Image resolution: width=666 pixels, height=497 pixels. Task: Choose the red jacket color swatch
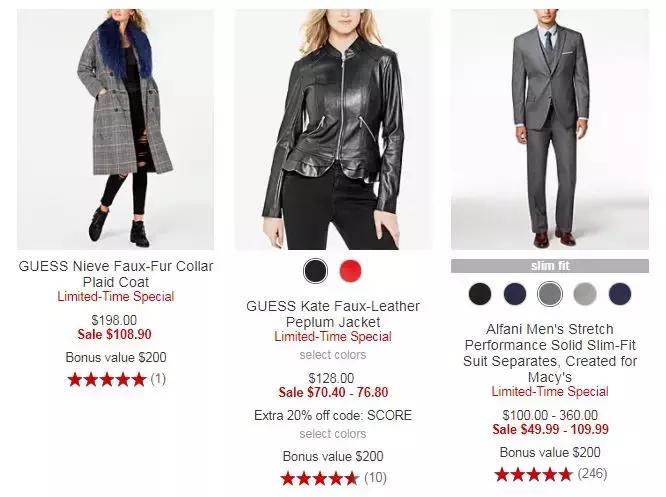tap(350, 271)
